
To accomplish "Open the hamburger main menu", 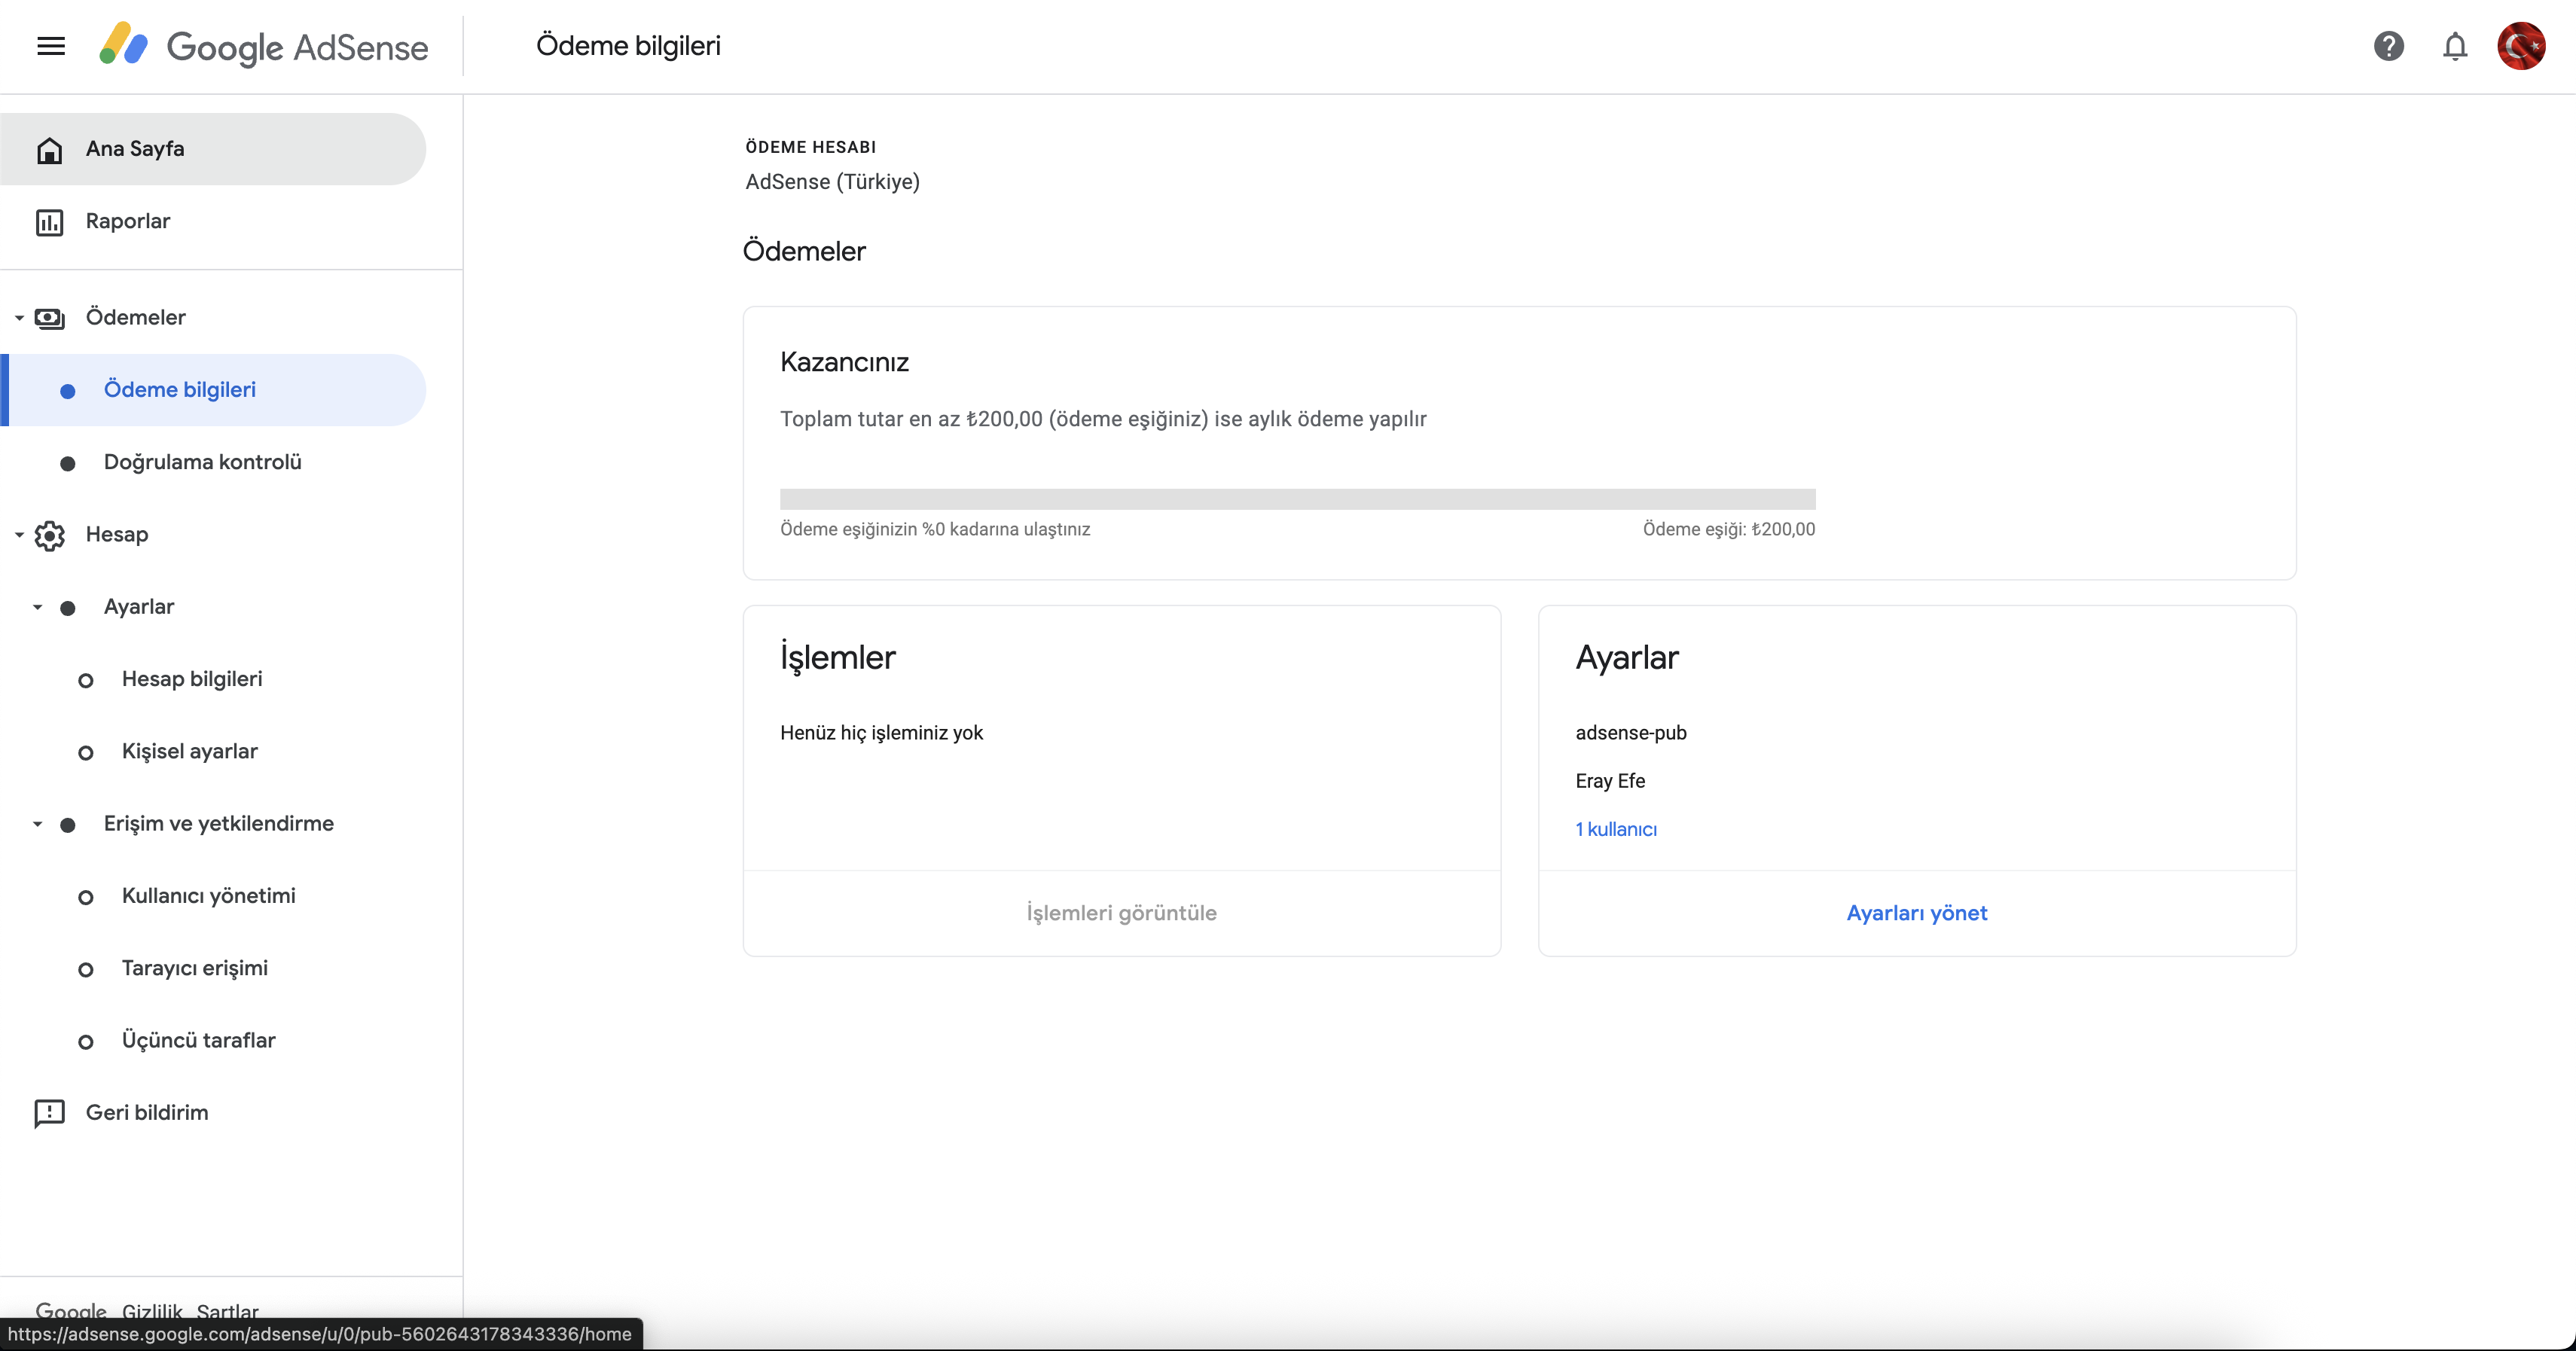I will click(51, 46).
